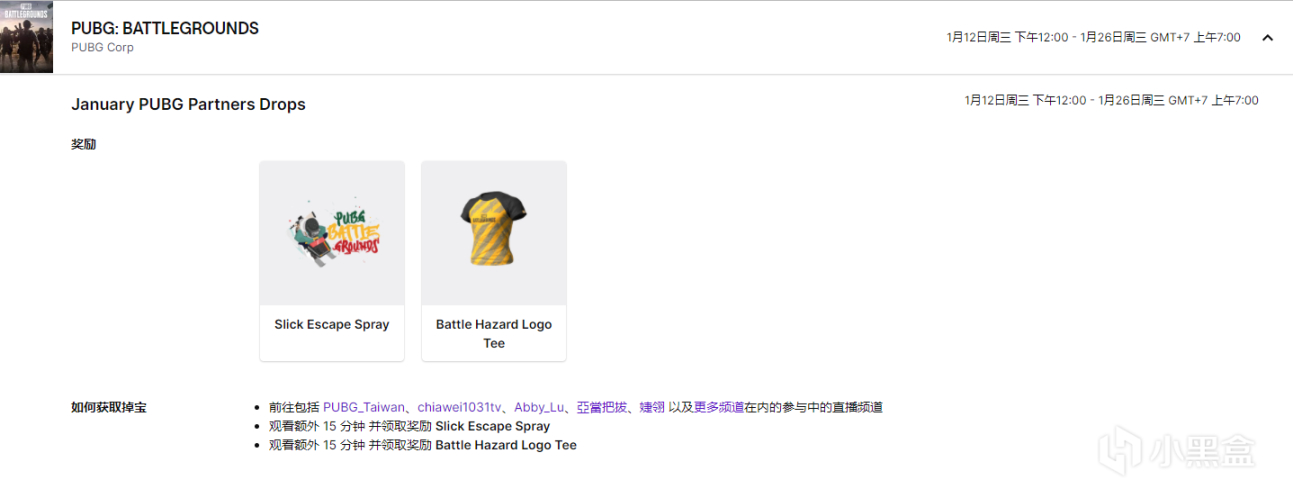Click the Slick Escape Spray card caption
This screenshot has height=489, width=1293.
[x=332, y=324]
